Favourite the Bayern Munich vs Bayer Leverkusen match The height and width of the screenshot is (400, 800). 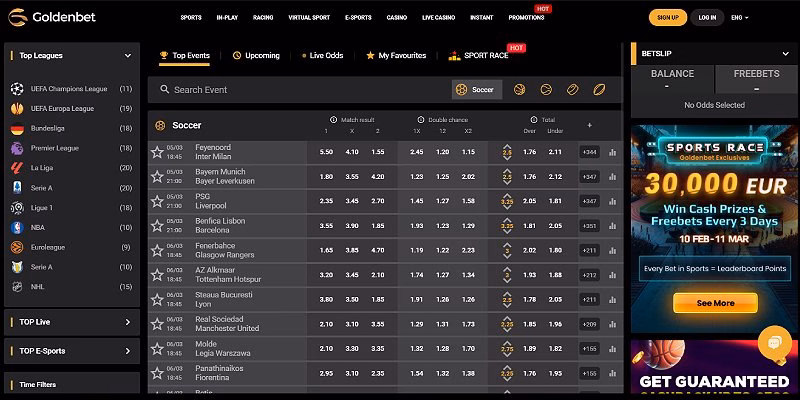157,177
